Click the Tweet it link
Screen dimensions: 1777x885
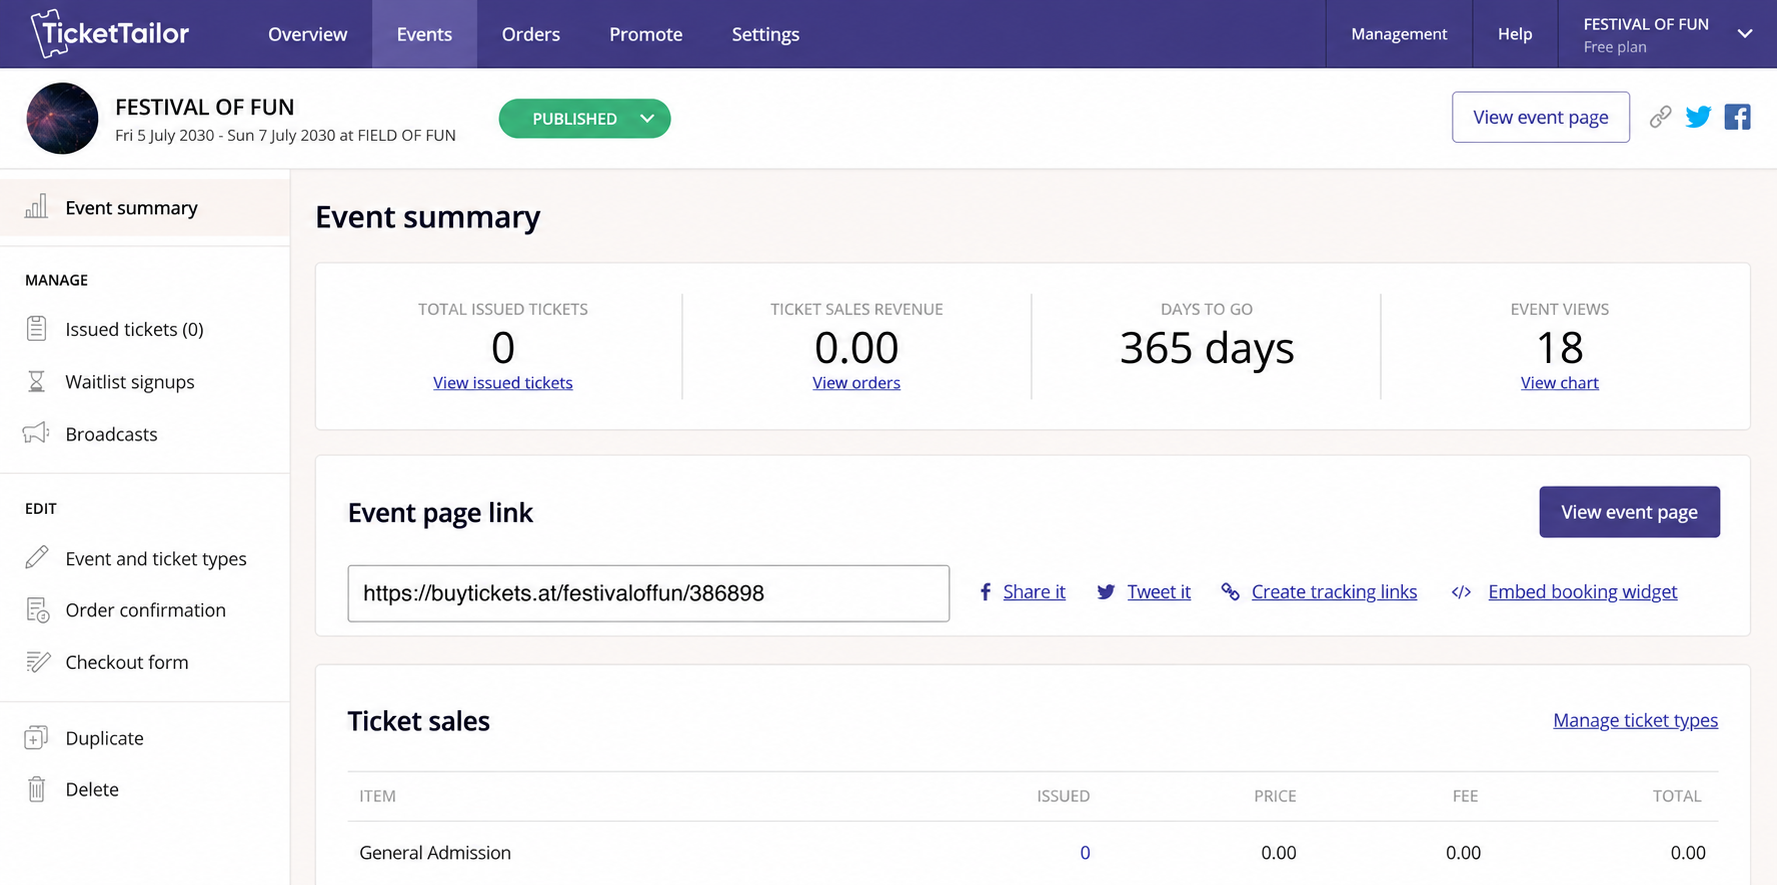point(1158,592)
